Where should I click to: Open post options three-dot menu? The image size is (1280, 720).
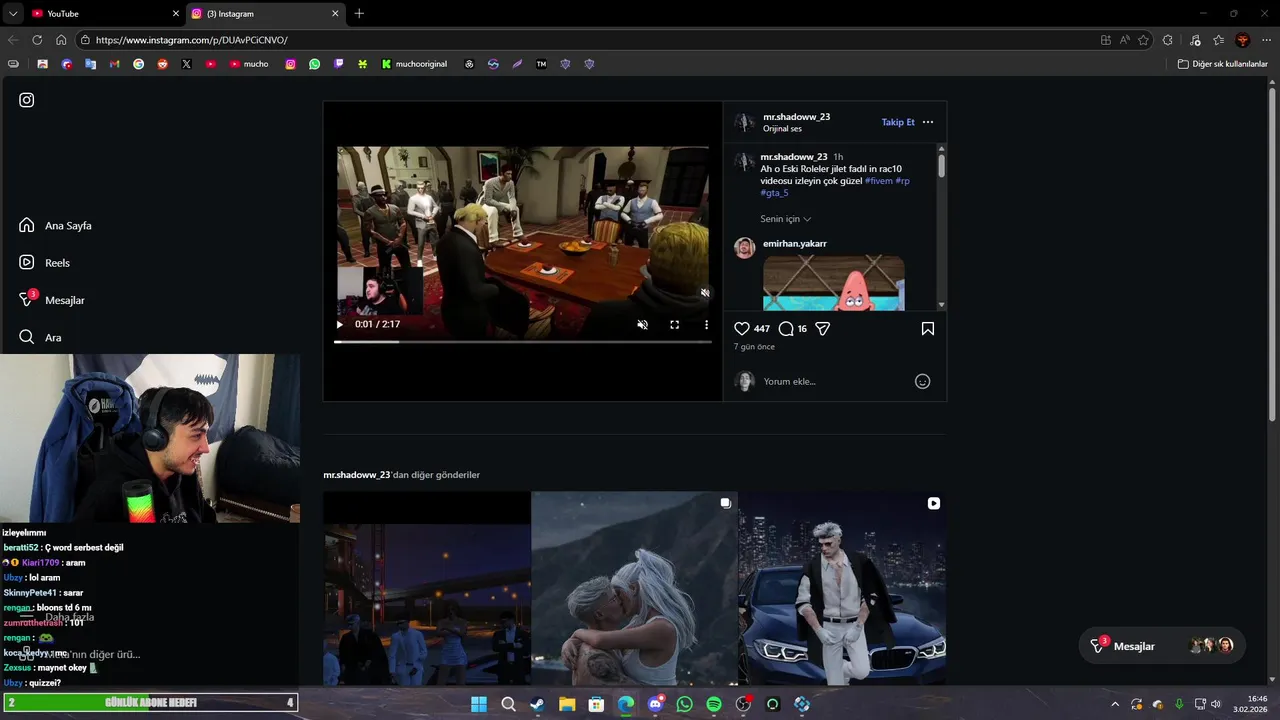pos(928,122)
